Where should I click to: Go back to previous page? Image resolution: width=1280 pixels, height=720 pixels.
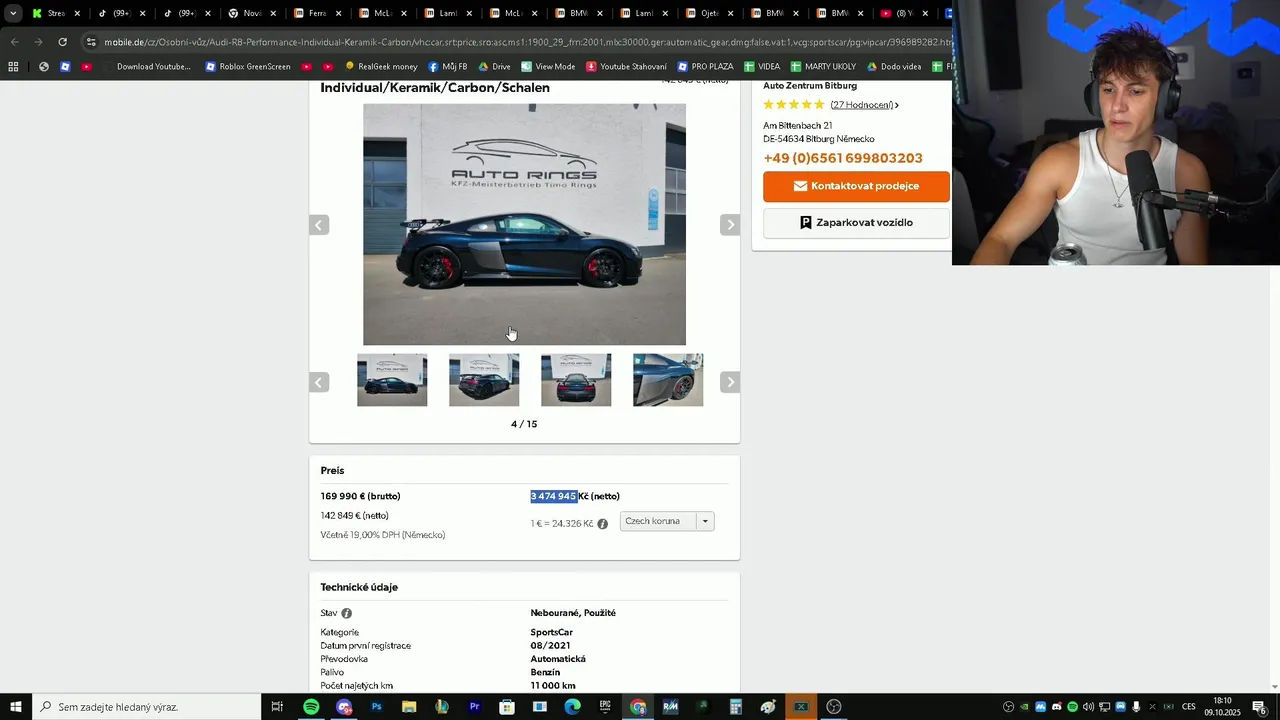pyautogui.click(x=14, y=42)
